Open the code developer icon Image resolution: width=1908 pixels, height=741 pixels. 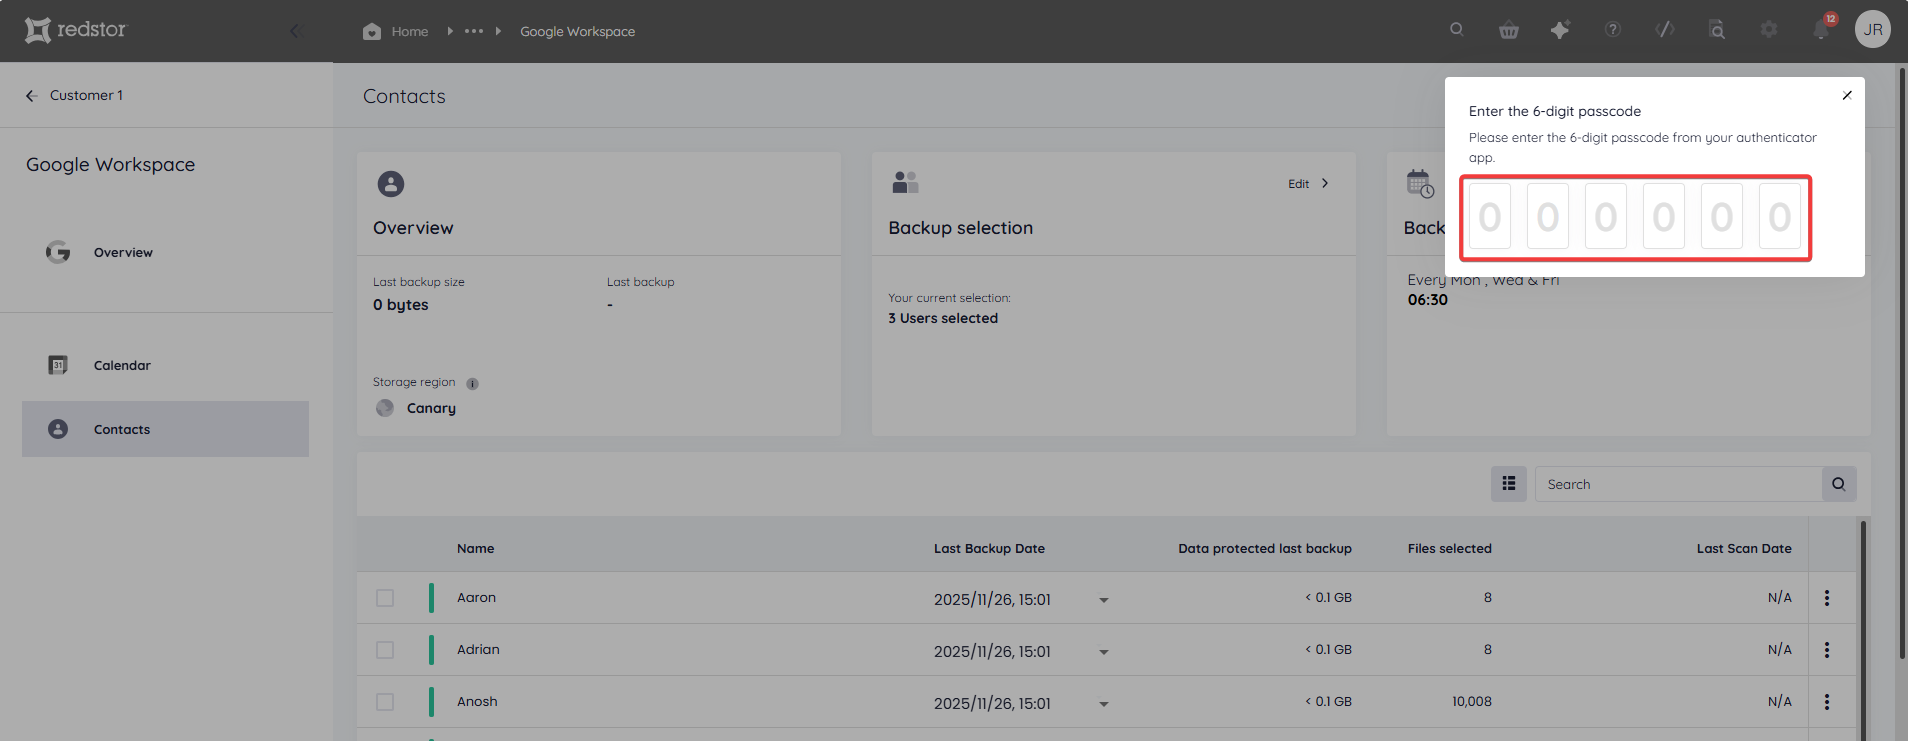tap(1665, 30)
